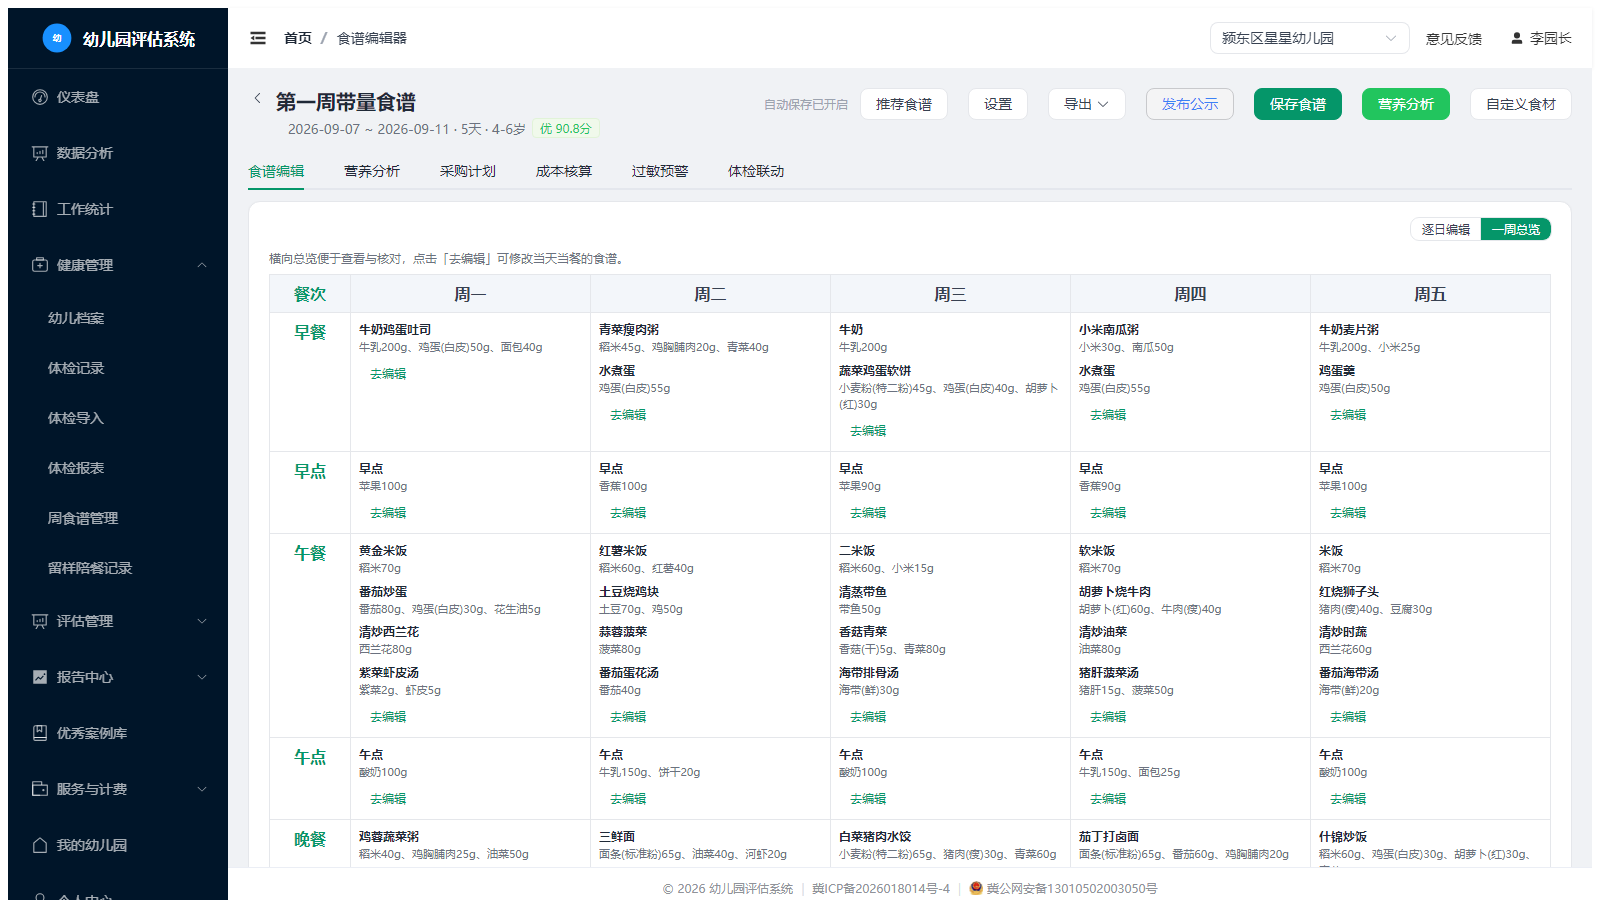Click 去编辑 for Wednesday 蔬菜鸡蛋软饼 breakfast
1600x900 pixels.
868,431
